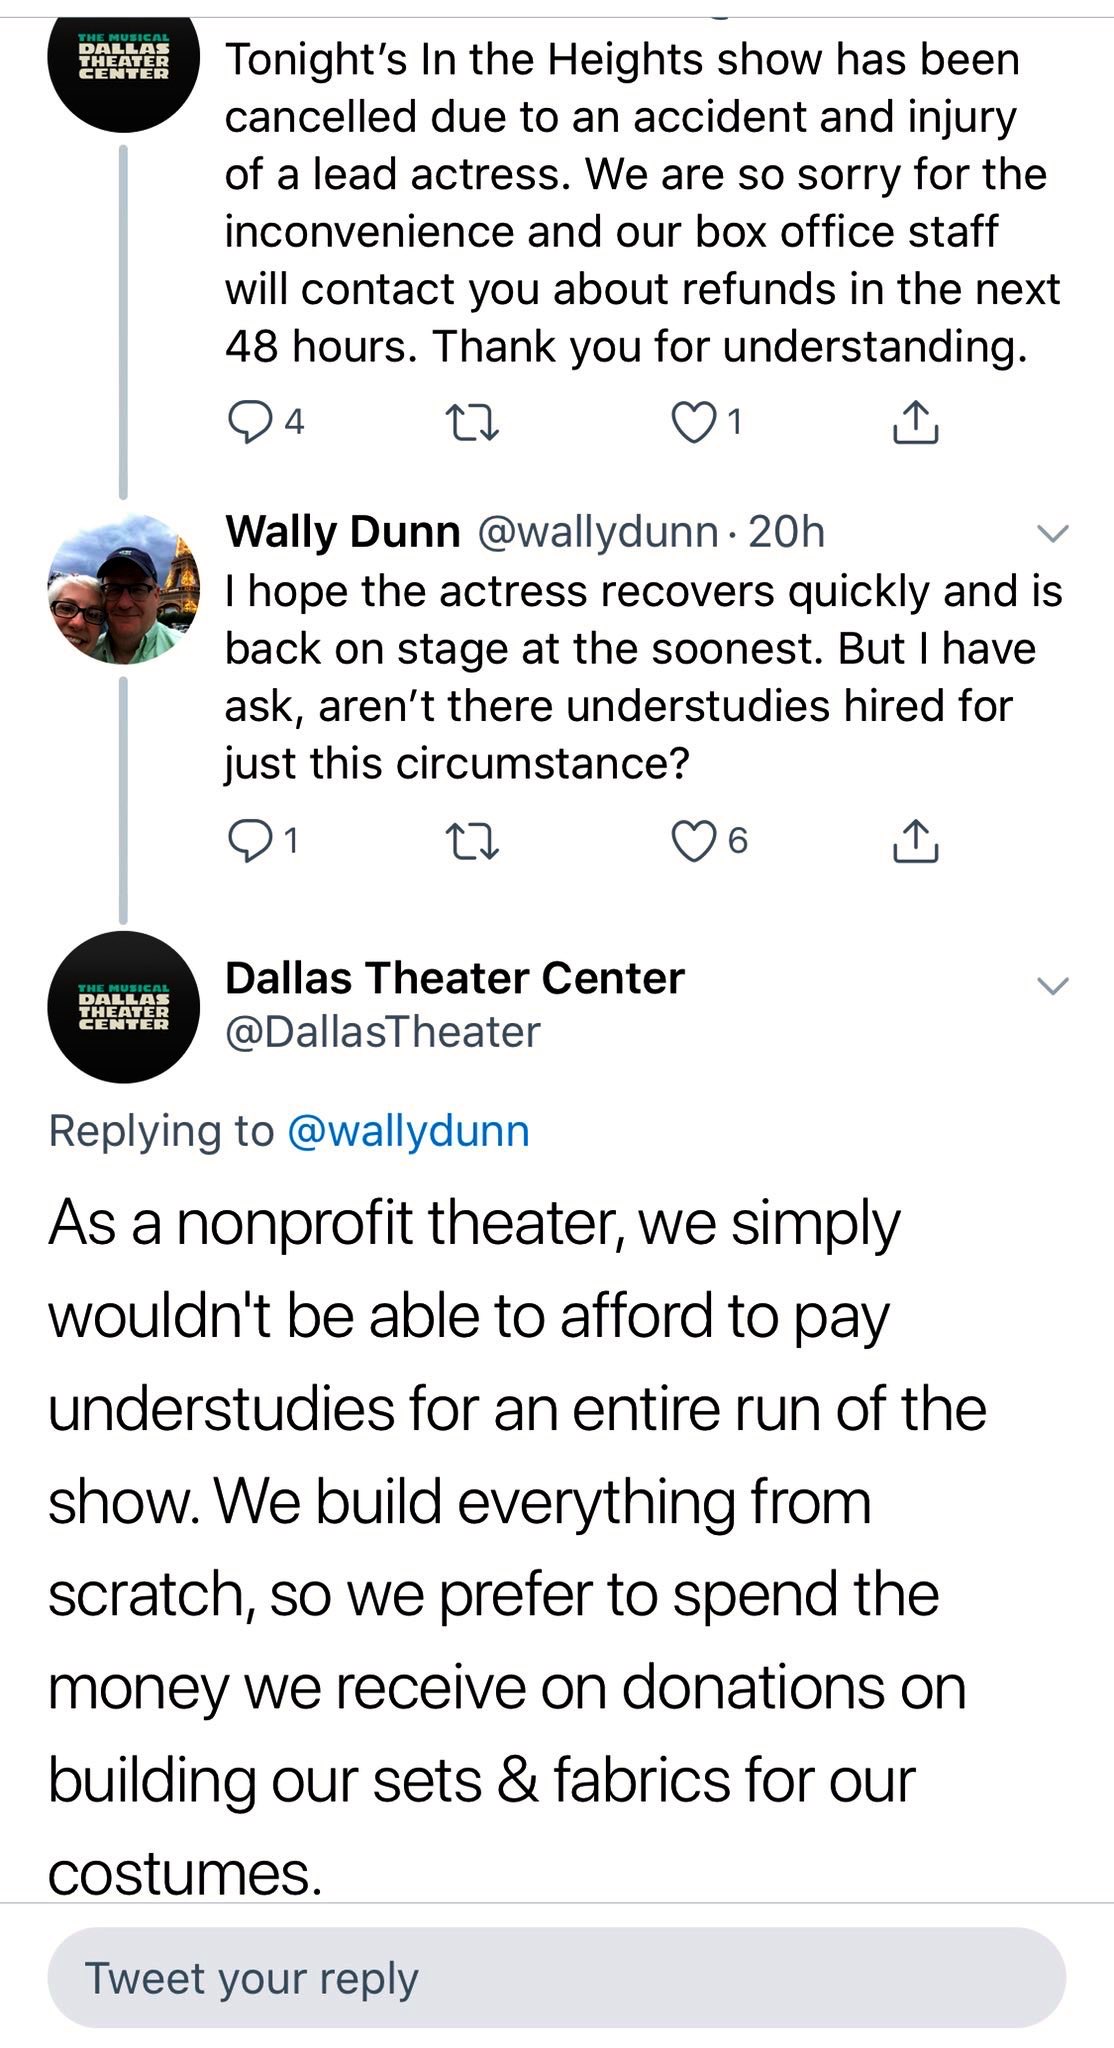Screen dimensions: 1114x2048
Task: Tap the 20h timestamp on Wally's tweet
Action: pos(786,532)
